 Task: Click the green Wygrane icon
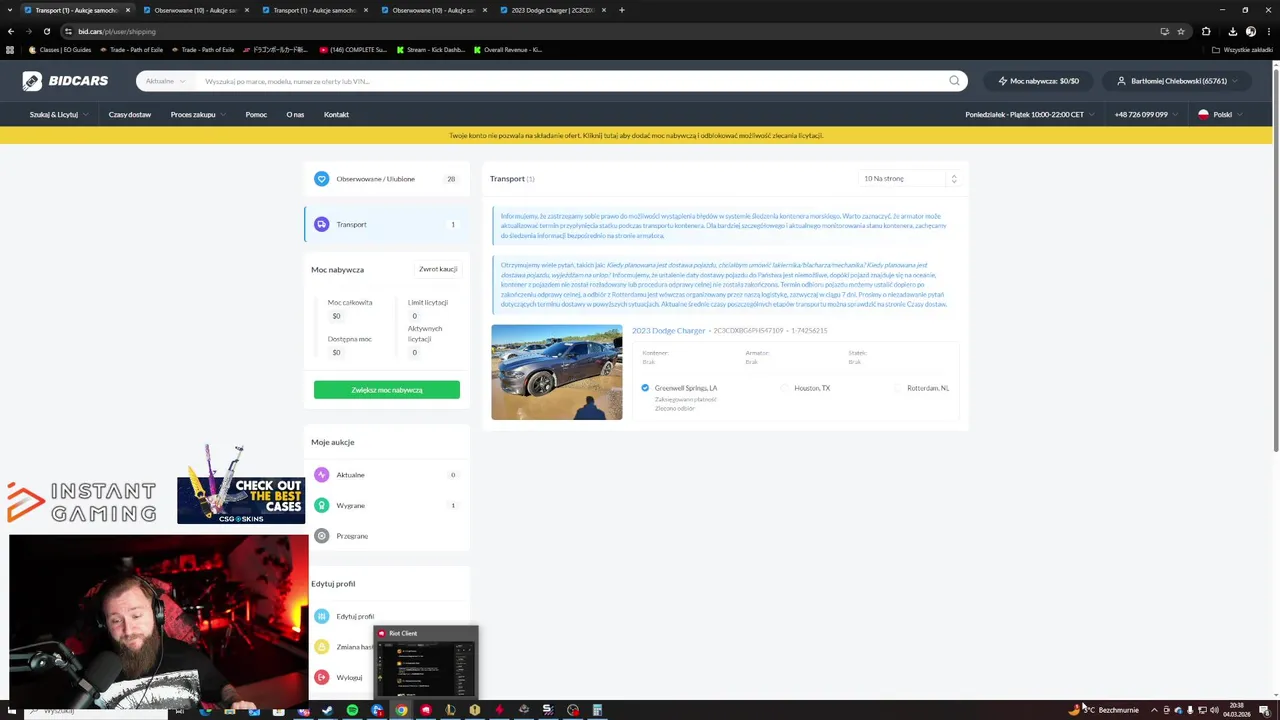[x=321, y=505]
